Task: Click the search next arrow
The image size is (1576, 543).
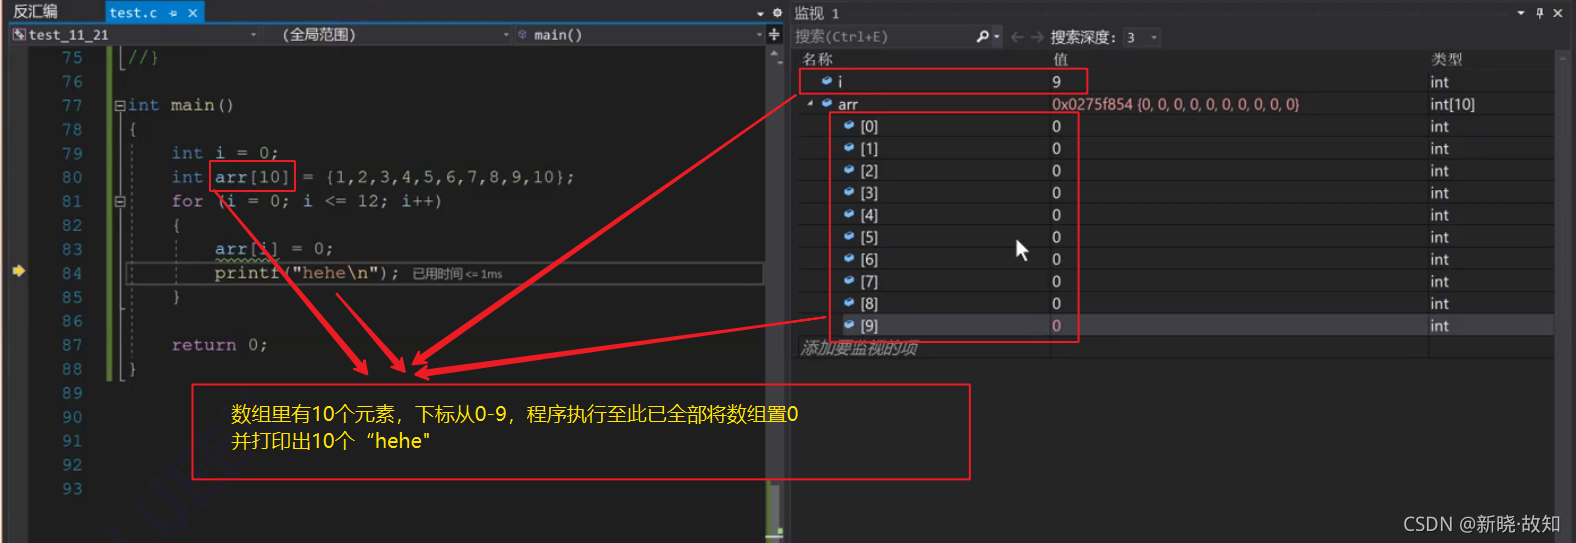Action: tap(1037, 37)
